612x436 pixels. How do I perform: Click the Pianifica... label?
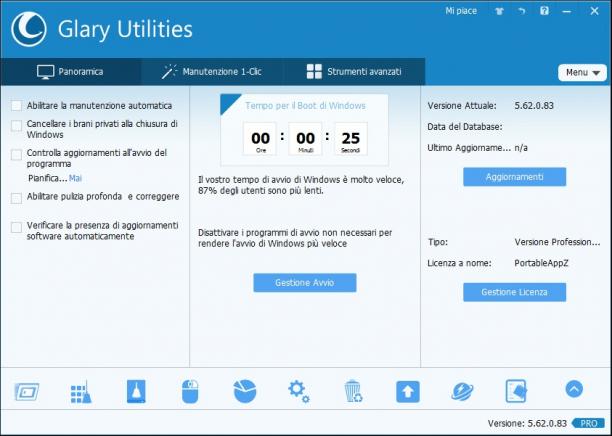point(48,178)
